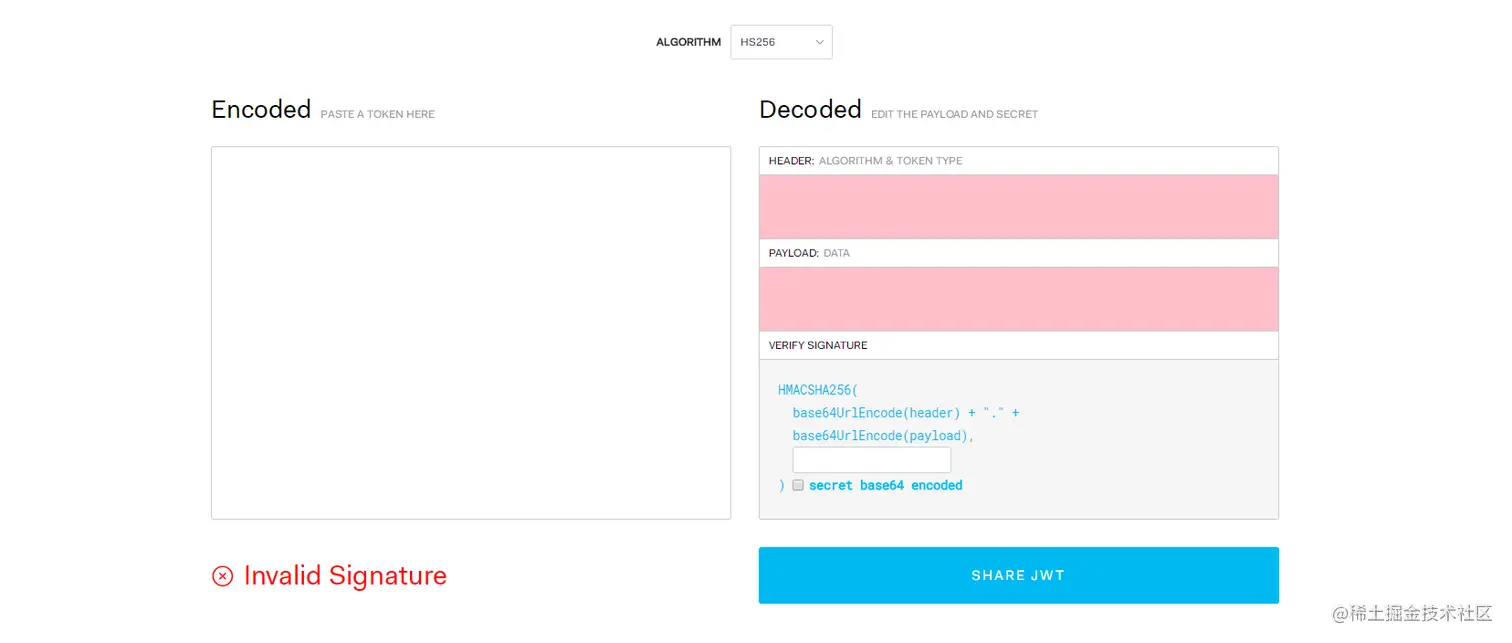This screenshot has height=643, width=1512.
Task: Click the Decoded heading
Action: point(810,109)
